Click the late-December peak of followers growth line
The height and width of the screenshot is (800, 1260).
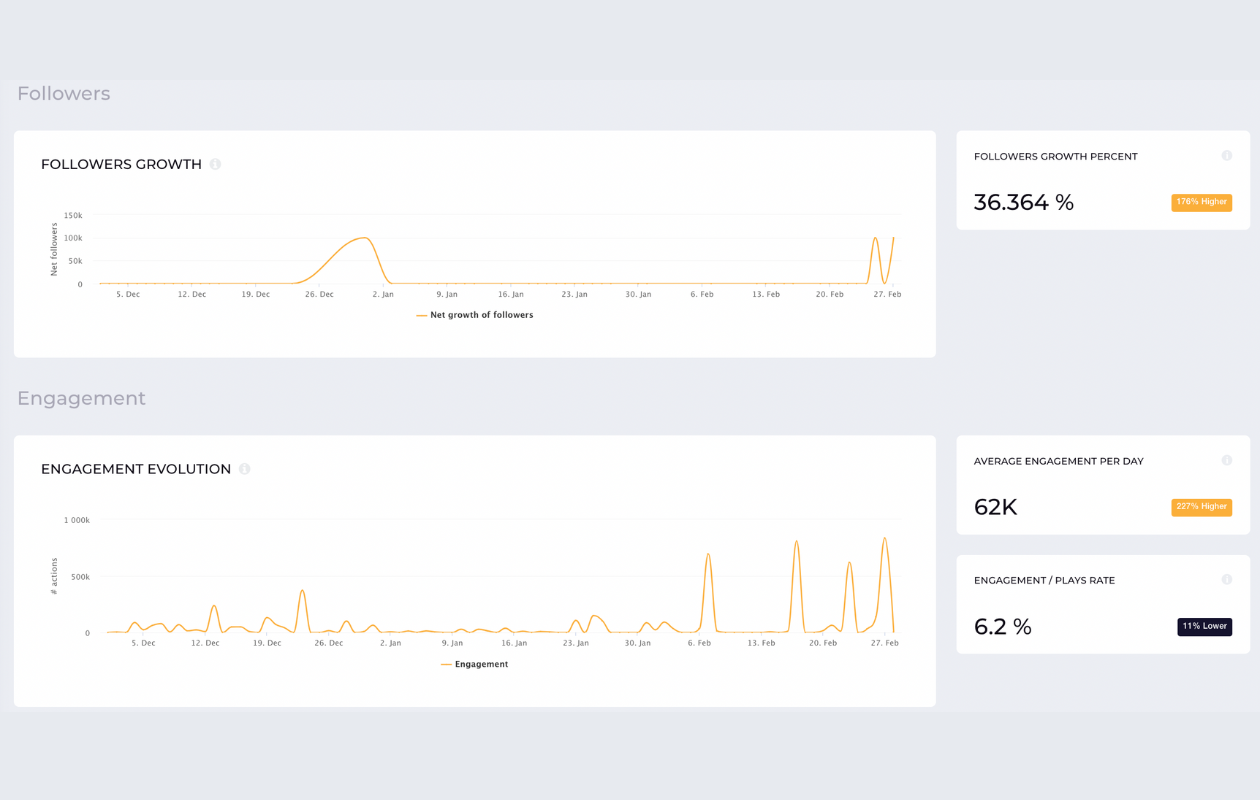(x=365, y=238)
